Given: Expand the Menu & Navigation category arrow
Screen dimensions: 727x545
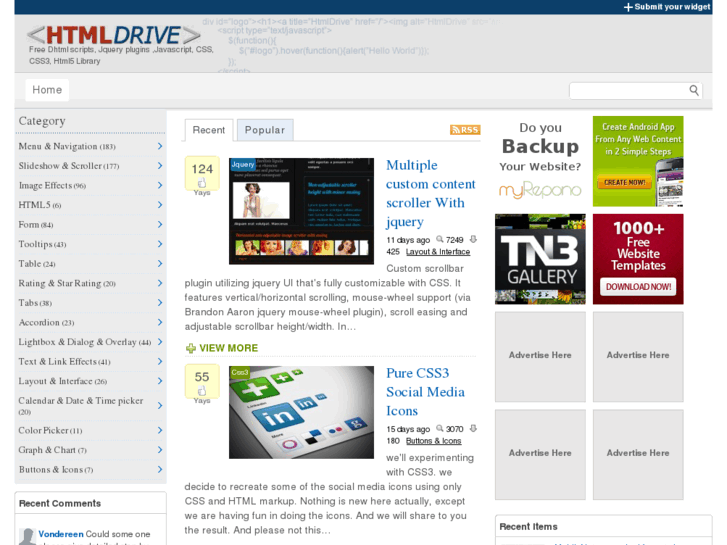Looking at the screenshot, I should (160, 146).
